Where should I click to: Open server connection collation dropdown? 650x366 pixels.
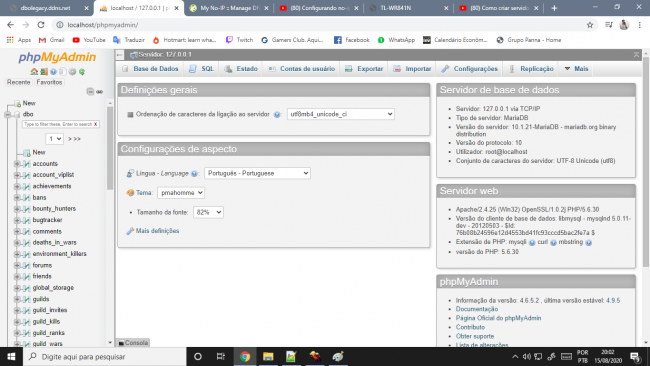click(x=341, y=114)
